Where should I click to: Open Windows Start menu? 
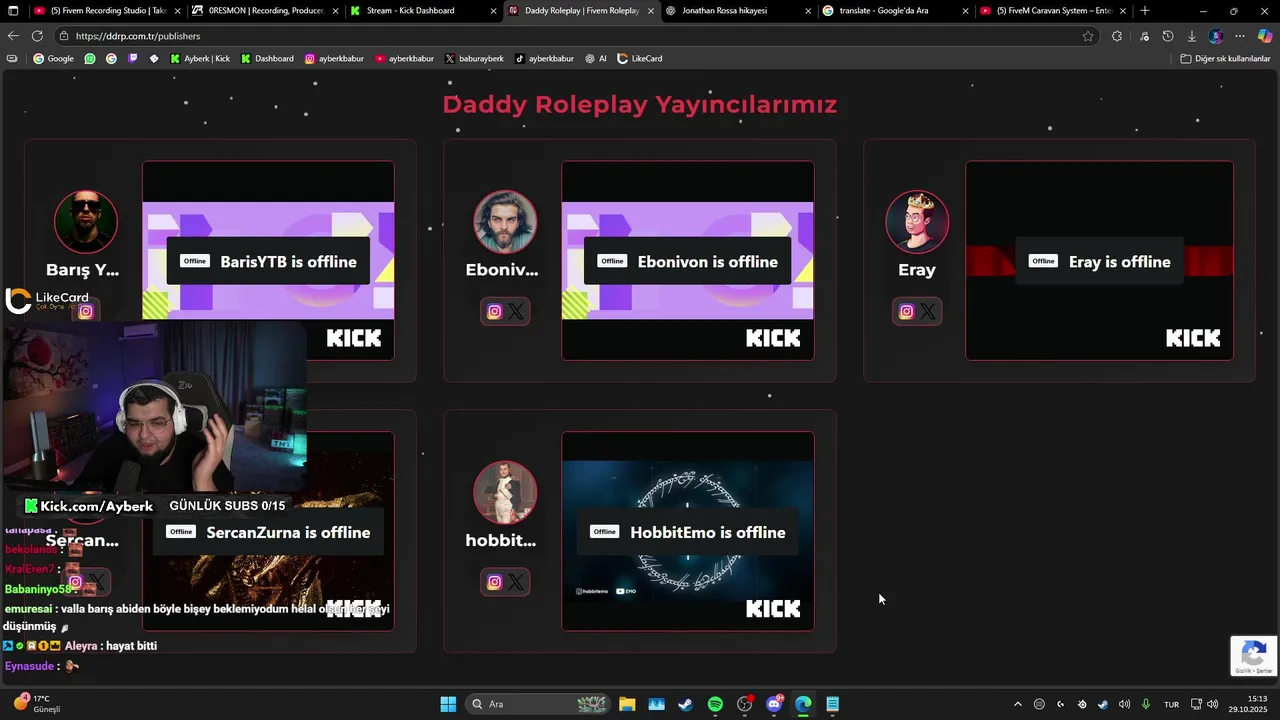[448, 704]
